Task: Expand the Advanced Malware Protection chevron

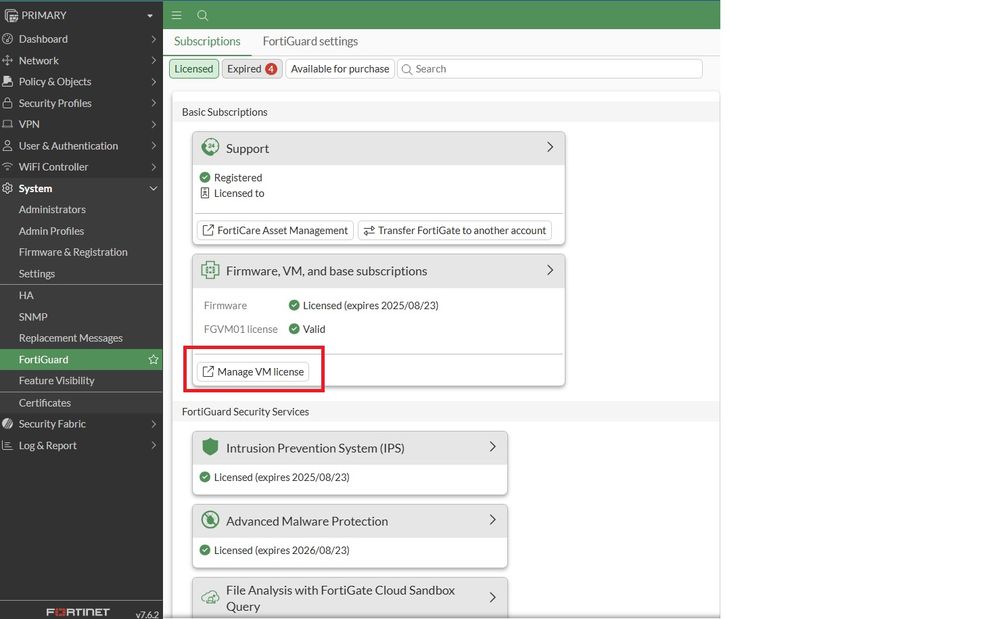Action: tap(492, 520)
